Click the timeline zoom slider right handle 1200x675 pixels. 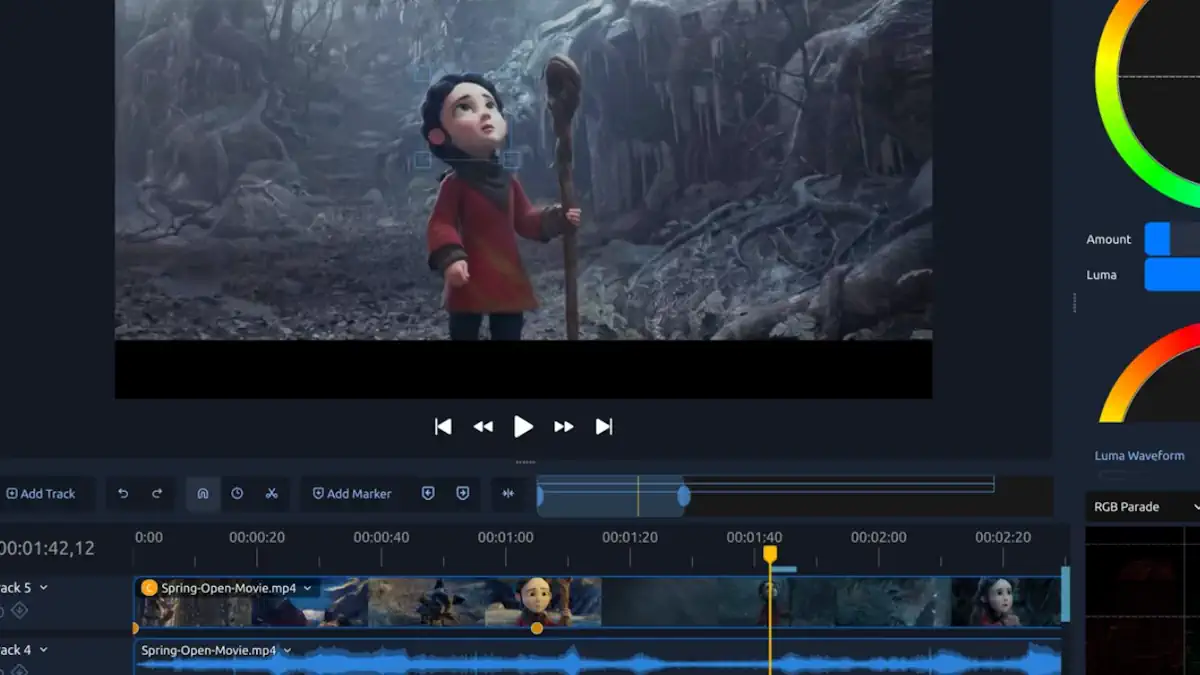[x=684, y=496]
